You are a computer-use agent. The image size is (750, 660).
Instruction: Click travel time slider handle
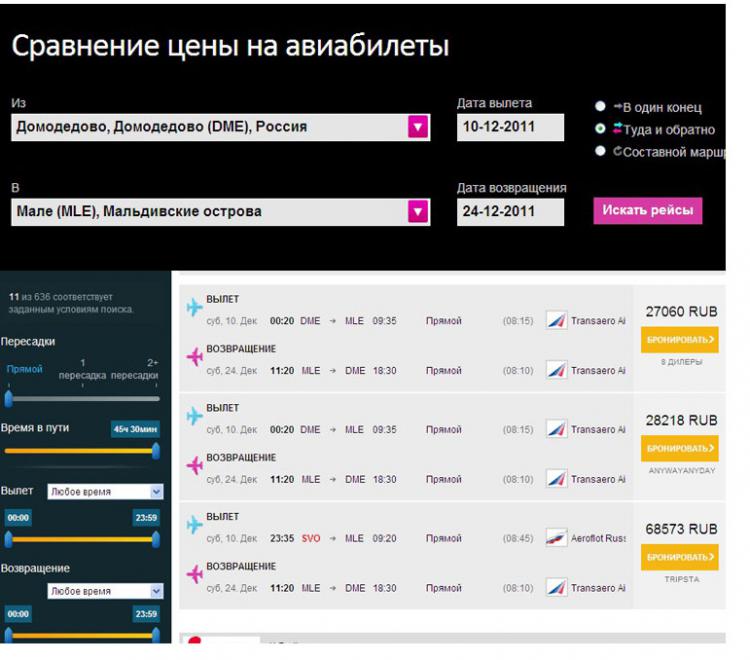pos(155,451)
